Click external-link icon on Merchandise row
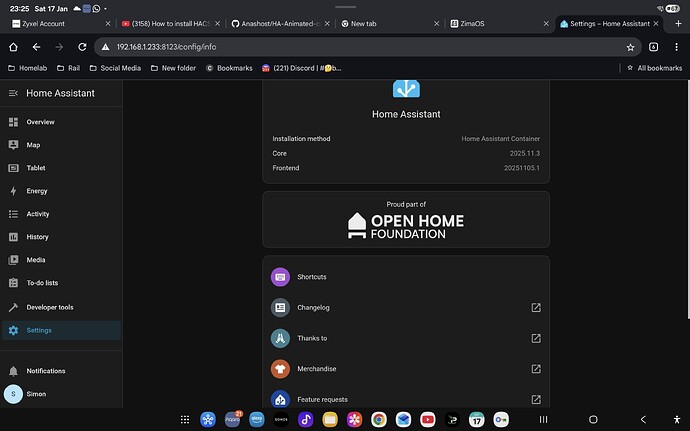 pos(536,369)
